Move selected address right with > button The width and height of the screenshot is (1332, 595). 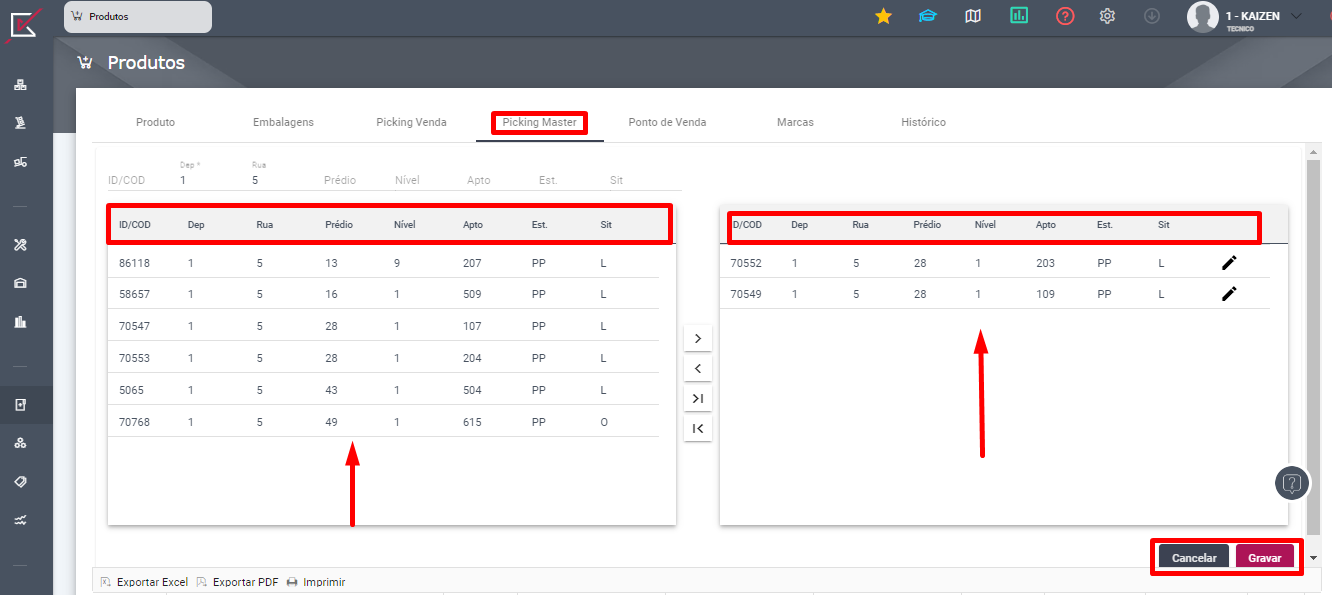tap(697, 338)
